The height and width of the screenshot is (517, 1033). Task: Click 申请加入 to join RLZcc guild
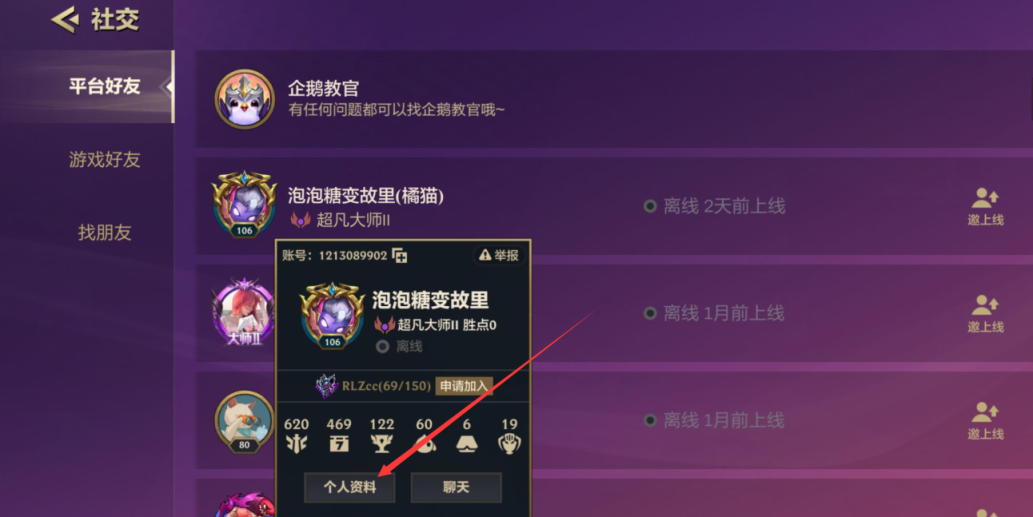[464, 386]
